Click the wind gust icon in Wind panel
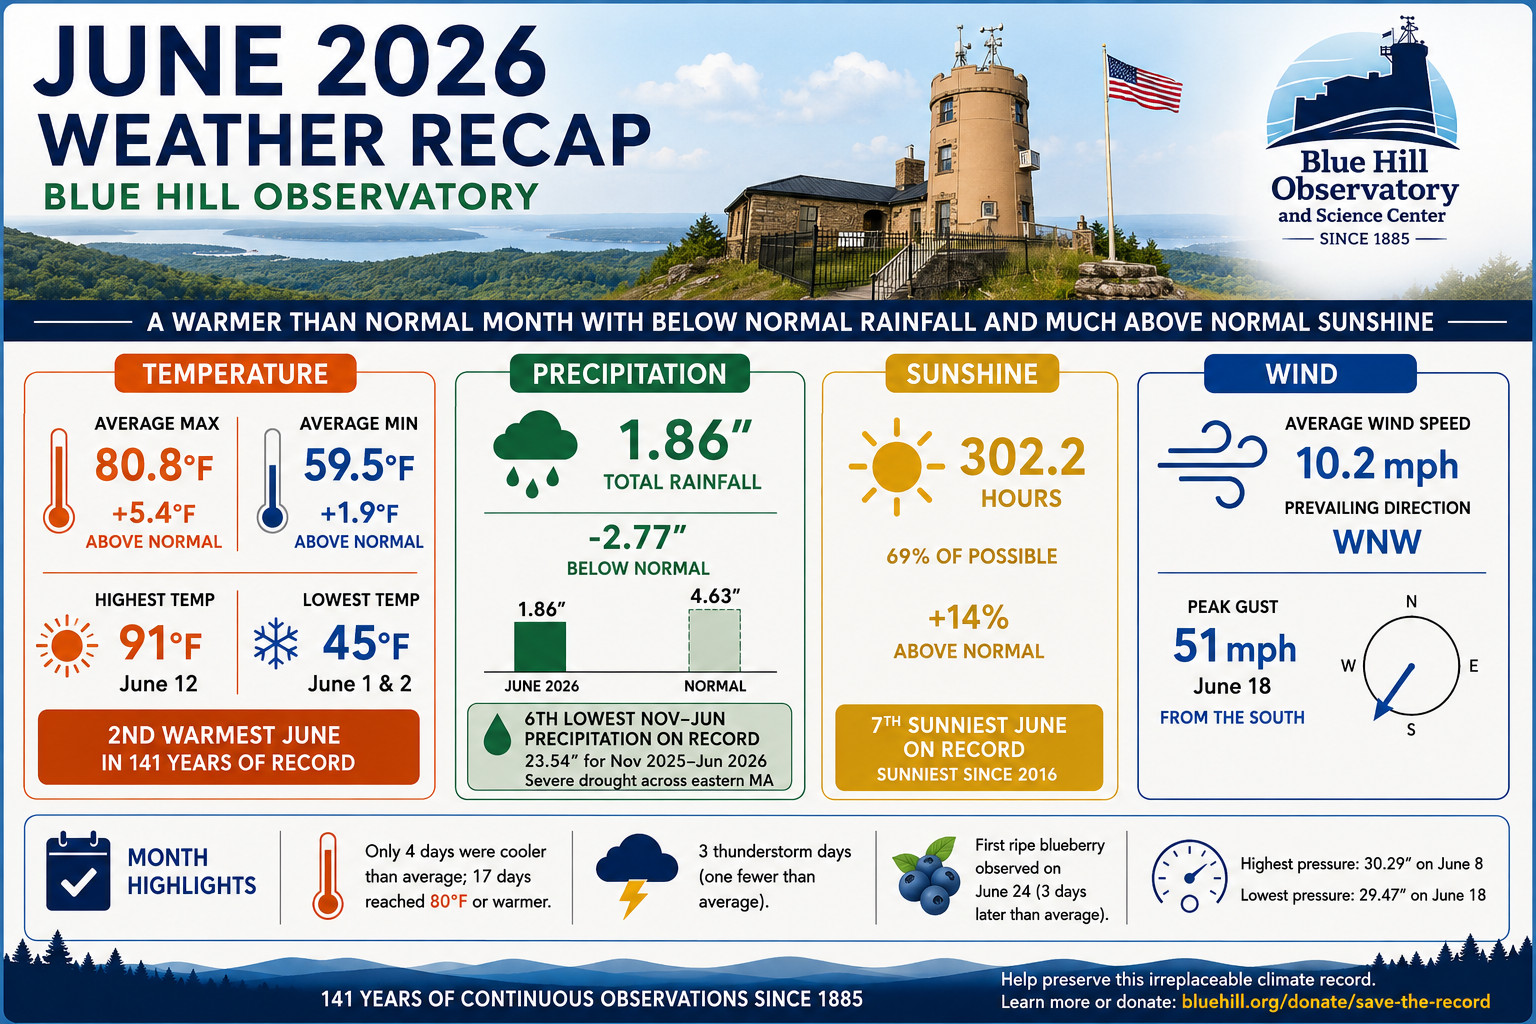 pos(1212,464)
